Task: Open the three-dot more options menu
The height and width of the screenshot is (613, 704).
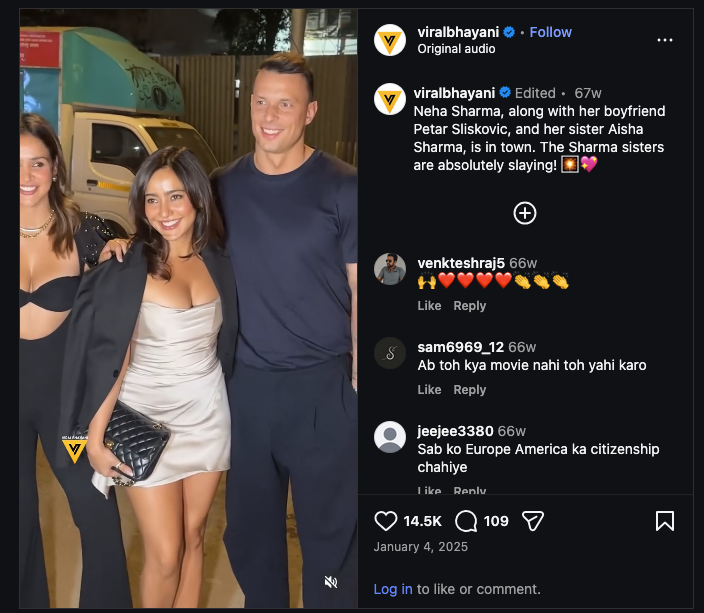Action: coord(665,40)
